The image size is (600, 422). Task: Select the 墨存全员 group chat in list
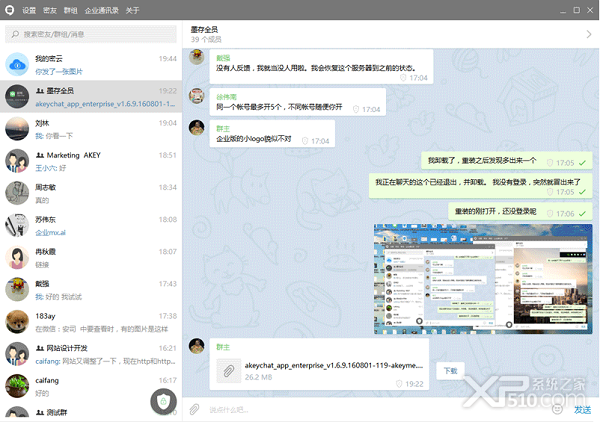pos(91,96)
